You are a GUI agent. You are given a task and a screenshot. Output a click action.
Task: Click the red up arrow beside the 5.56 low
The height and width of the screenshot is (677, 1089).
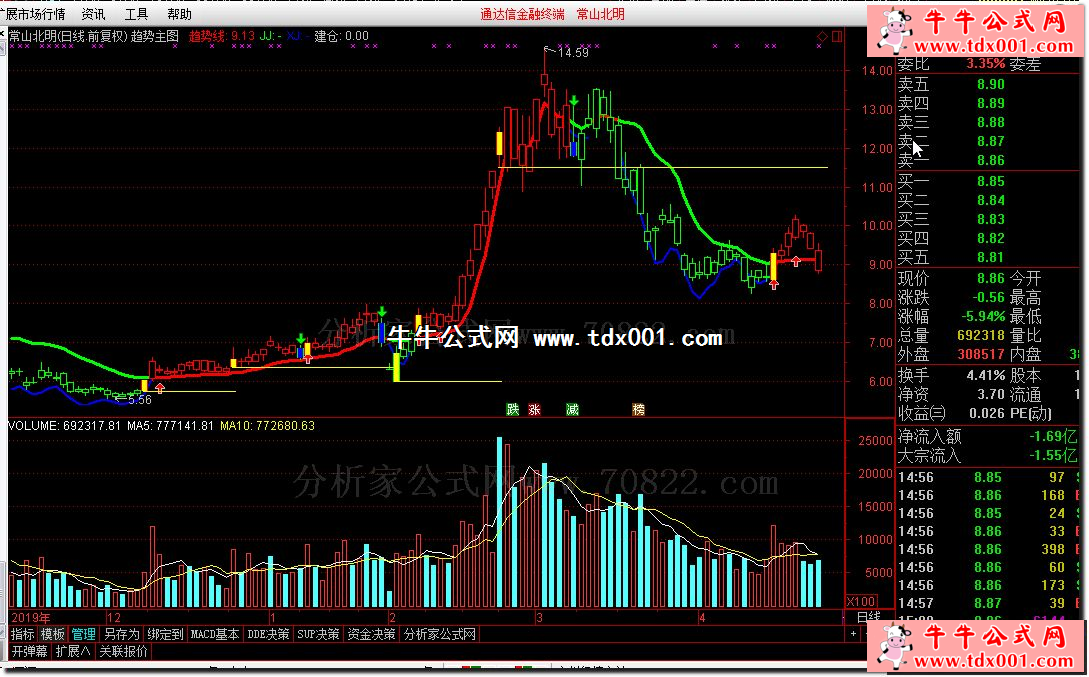tap(160, 388)
